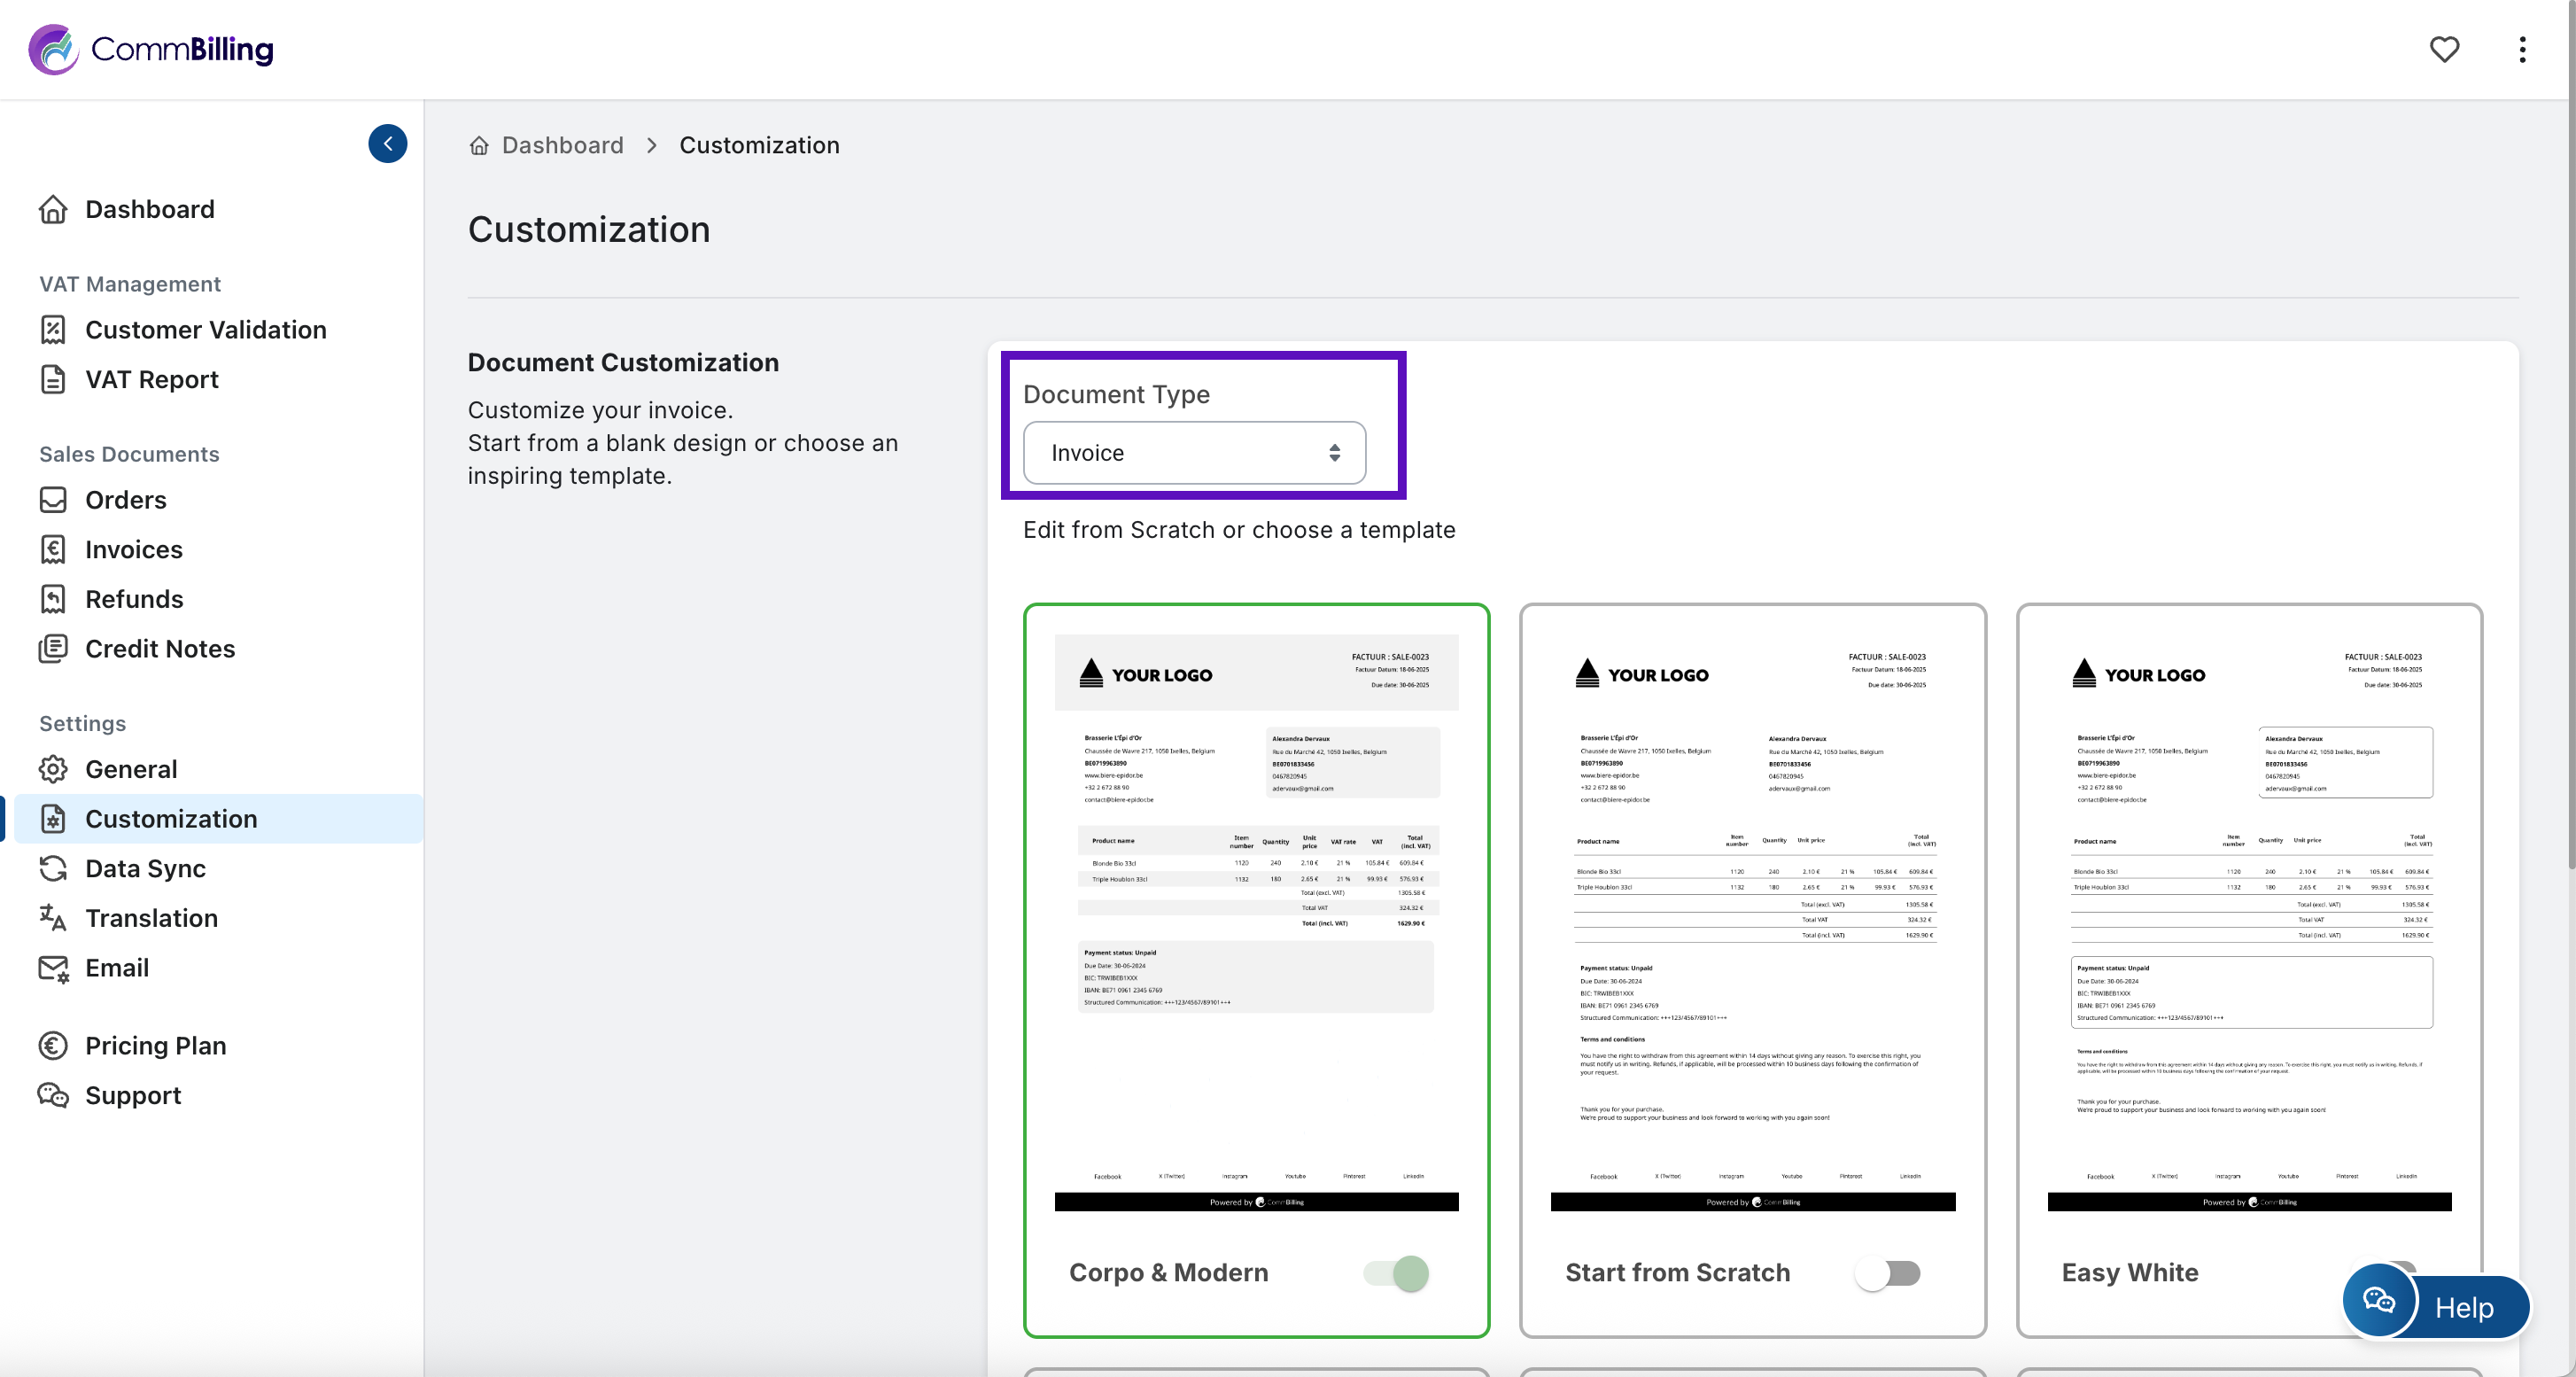Click the Credit Notes sidebar icon

tap(53, 648)
